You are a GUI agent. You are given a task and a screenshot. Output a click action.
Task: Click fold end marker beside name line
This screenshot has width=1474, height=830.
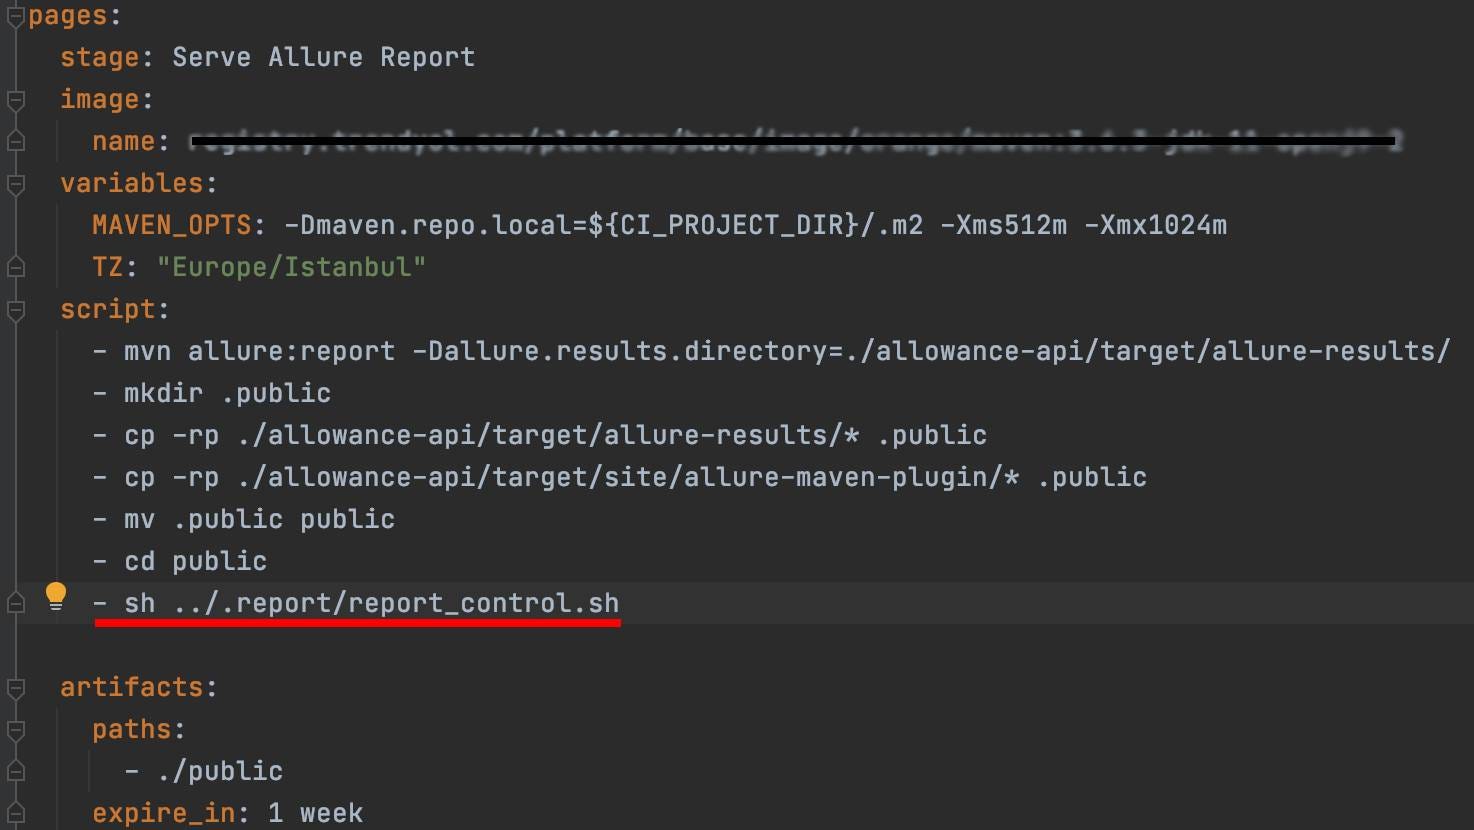pyautogui.click(x=15, y=141)
